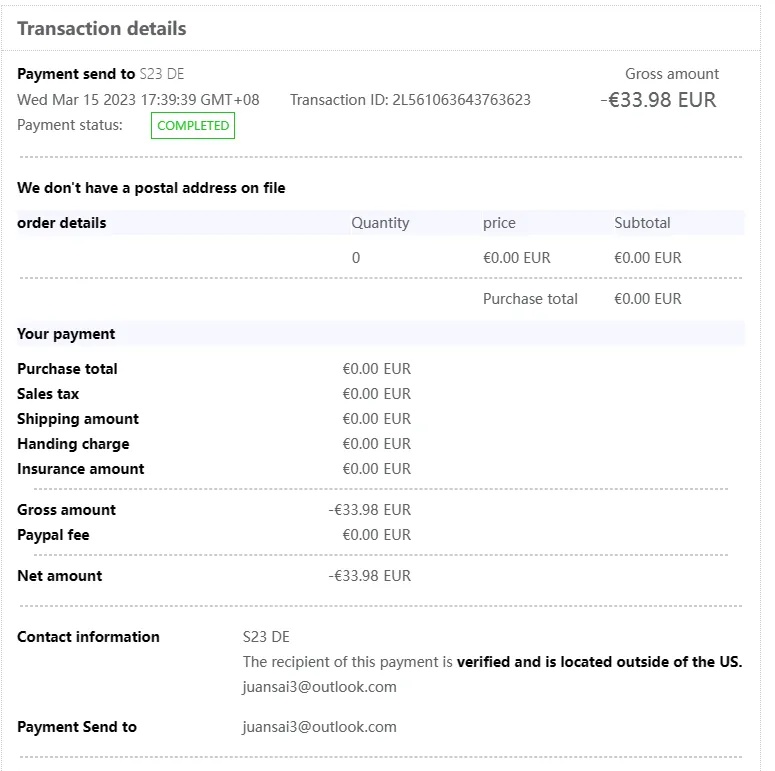The height and width of the screenshot is (771, 775).
Task: Click the Paypal fee row label
Action: coord(53,535)
